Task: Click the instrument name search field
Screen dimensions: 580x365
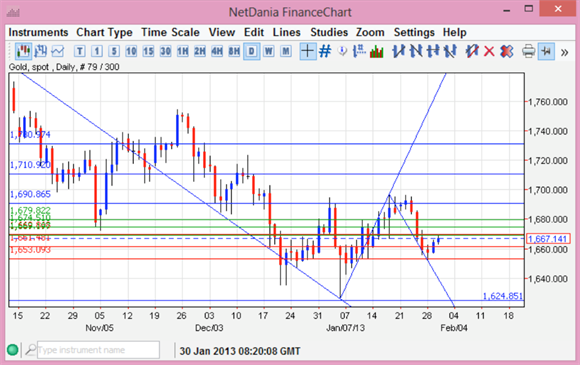Action: pos(98,350)
